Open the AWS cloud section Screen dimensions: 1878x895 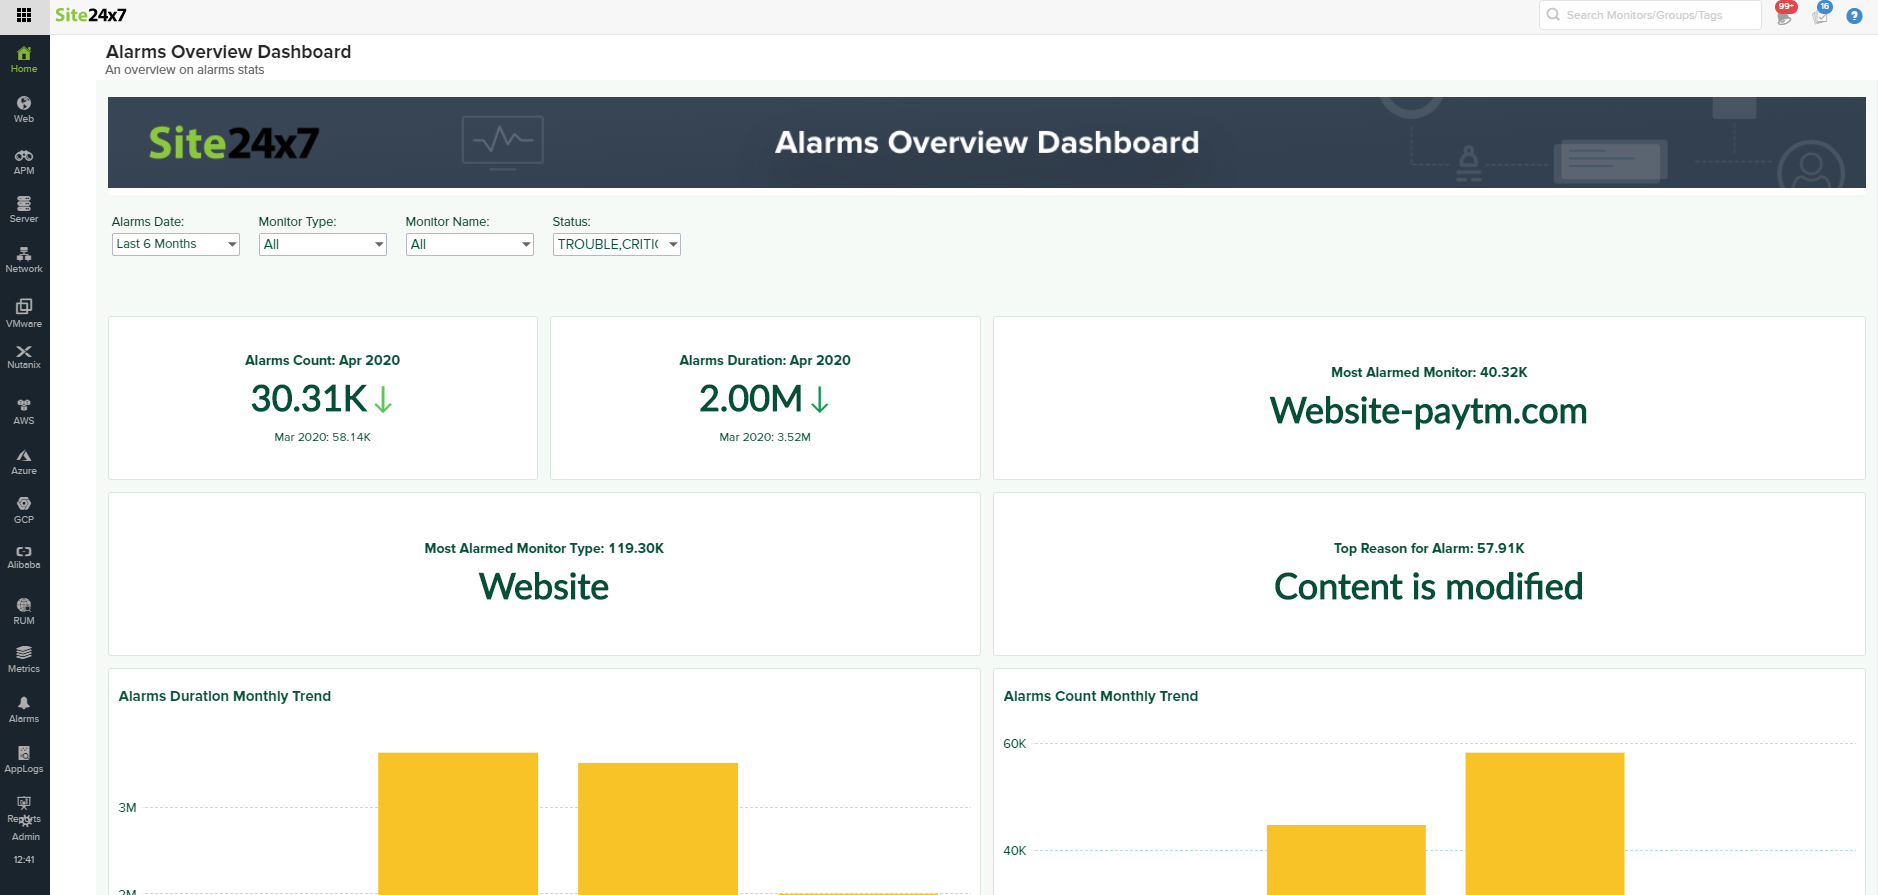pyautogui.click(x=24, y=411)
